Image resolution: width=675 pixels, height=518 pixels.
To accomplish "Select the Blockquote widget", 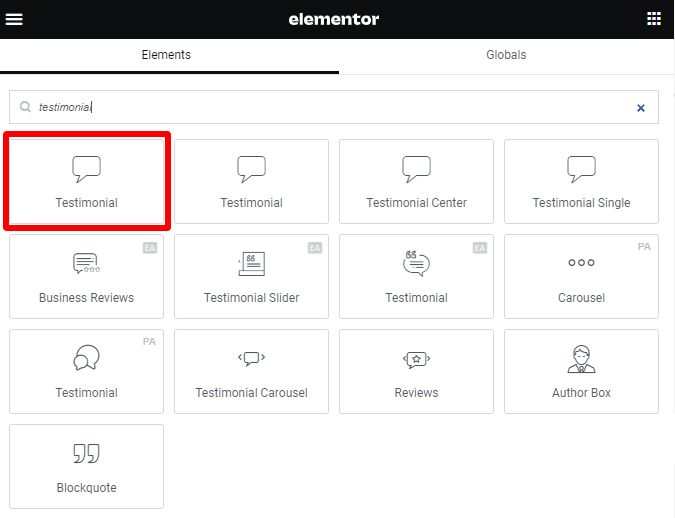I will [87, 467].
